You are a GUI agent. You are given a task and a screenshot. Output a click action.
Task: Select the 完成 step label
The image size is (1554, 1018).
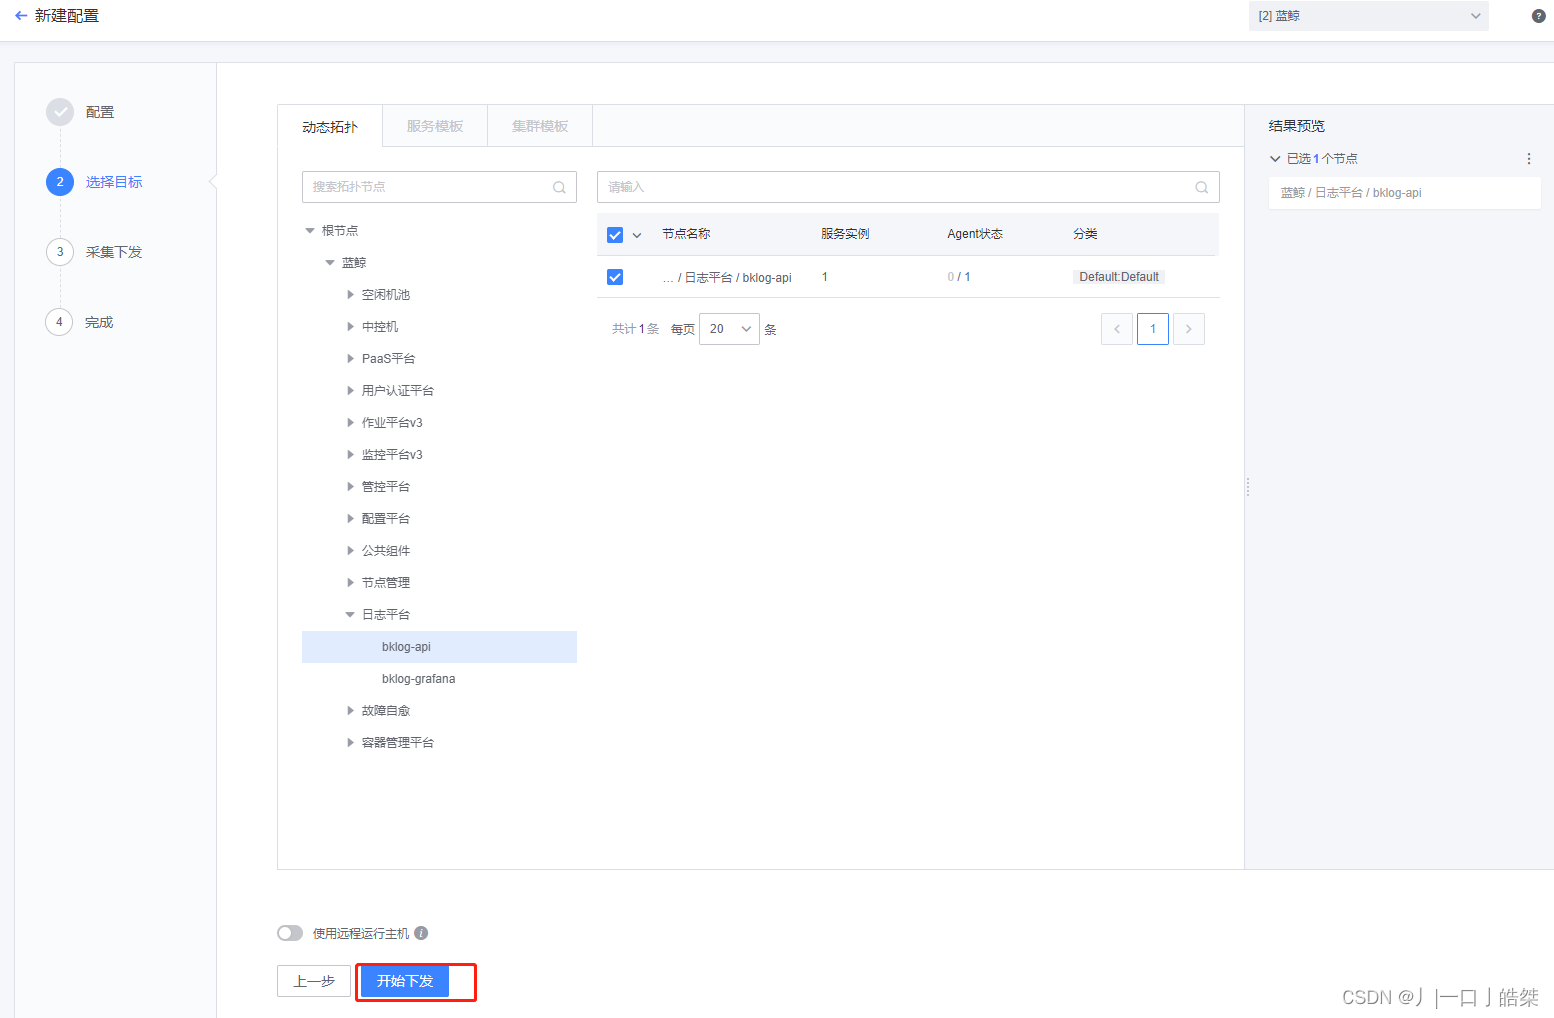click(x=99, y=322)
